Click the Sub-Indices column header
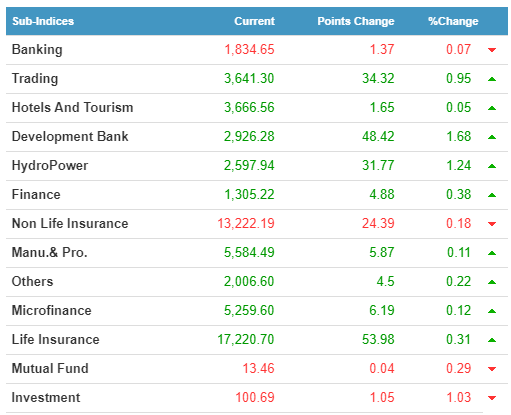 click(x=43, y=21)
